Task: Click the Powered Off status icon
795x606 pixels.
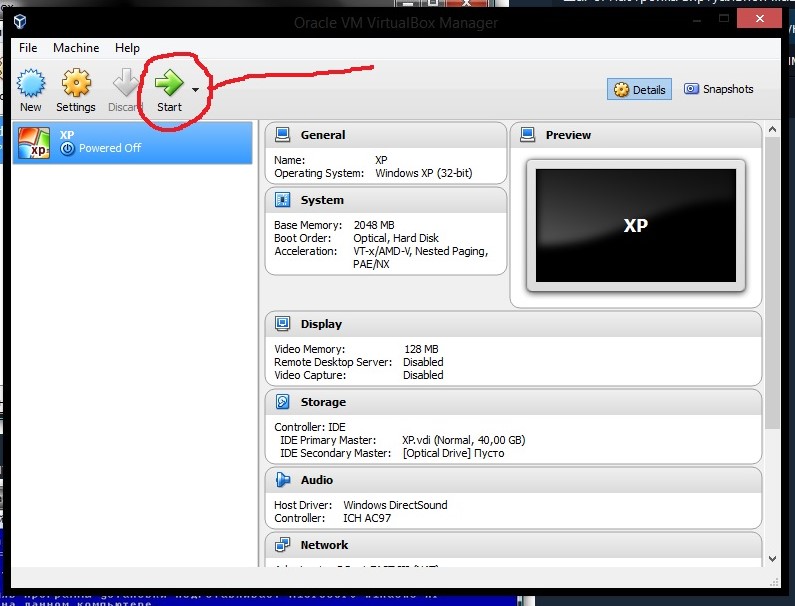Action: pos(67,148)
